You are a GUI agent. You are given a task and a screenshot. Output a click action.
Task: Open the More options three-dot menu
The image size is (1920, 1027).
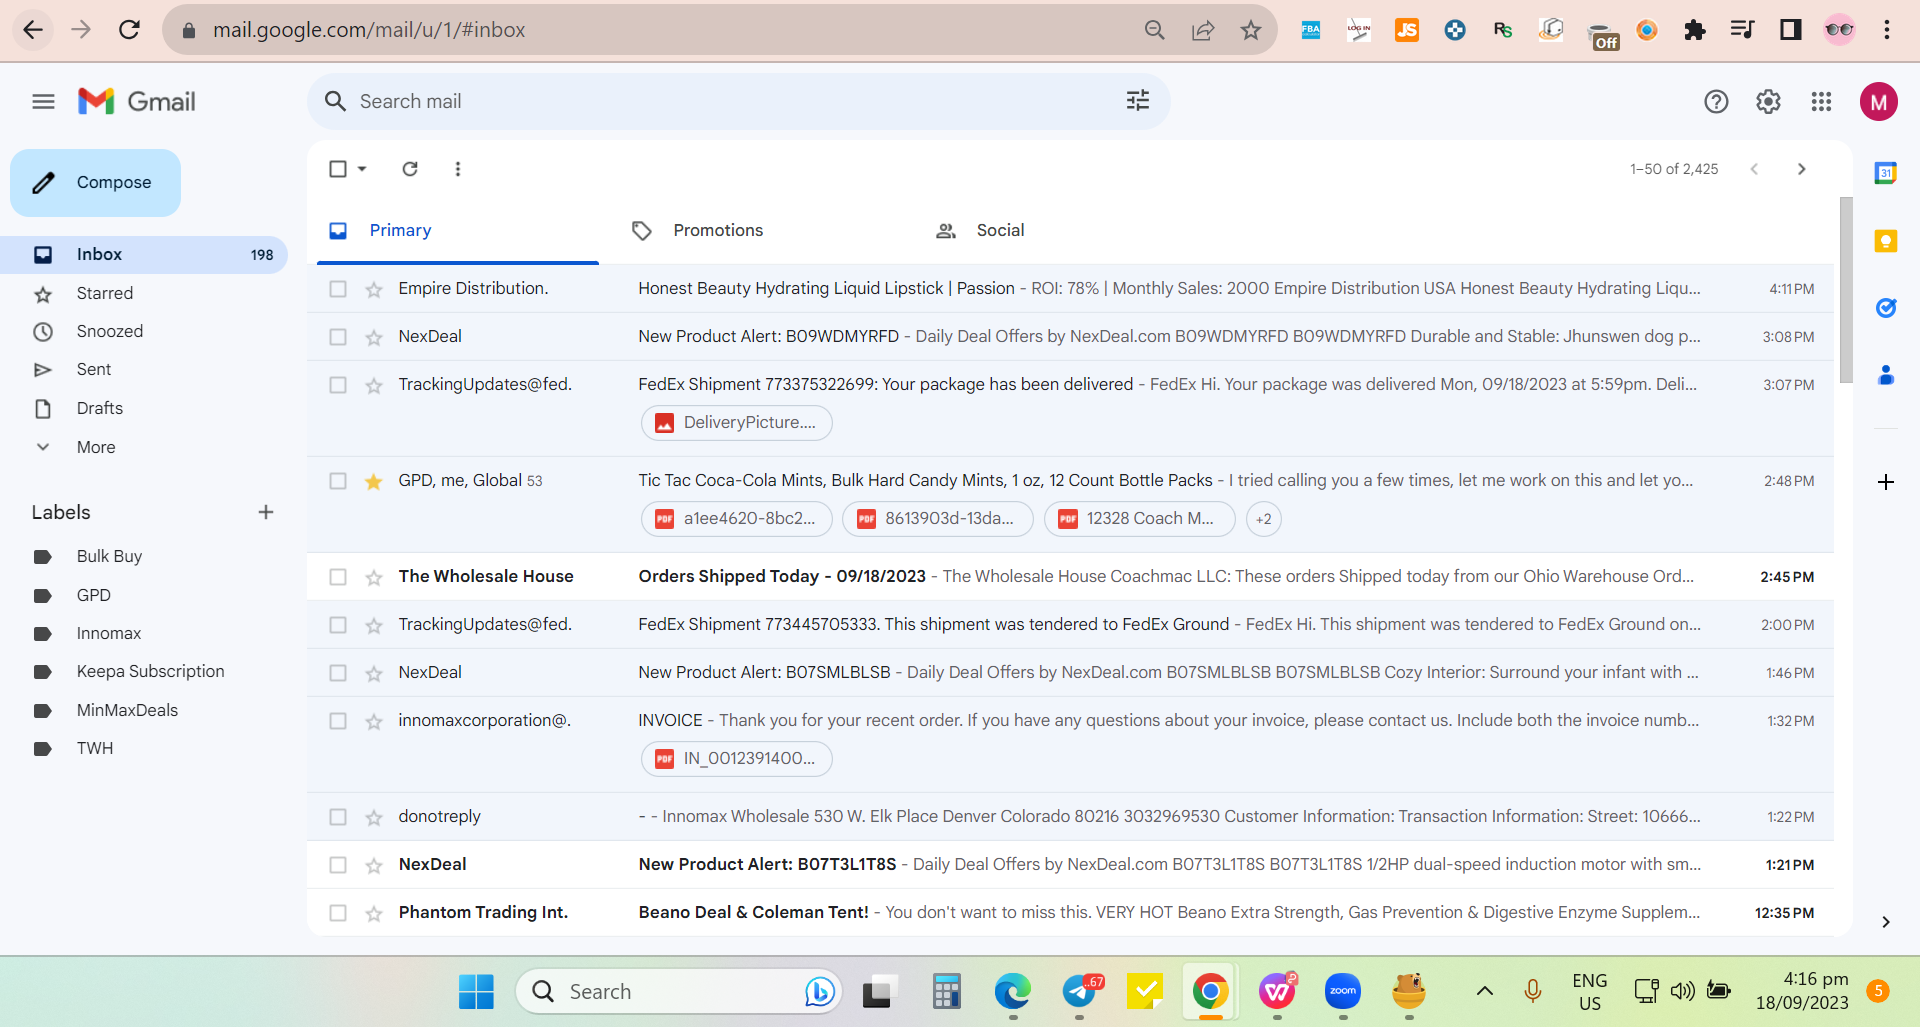(458, 169)
